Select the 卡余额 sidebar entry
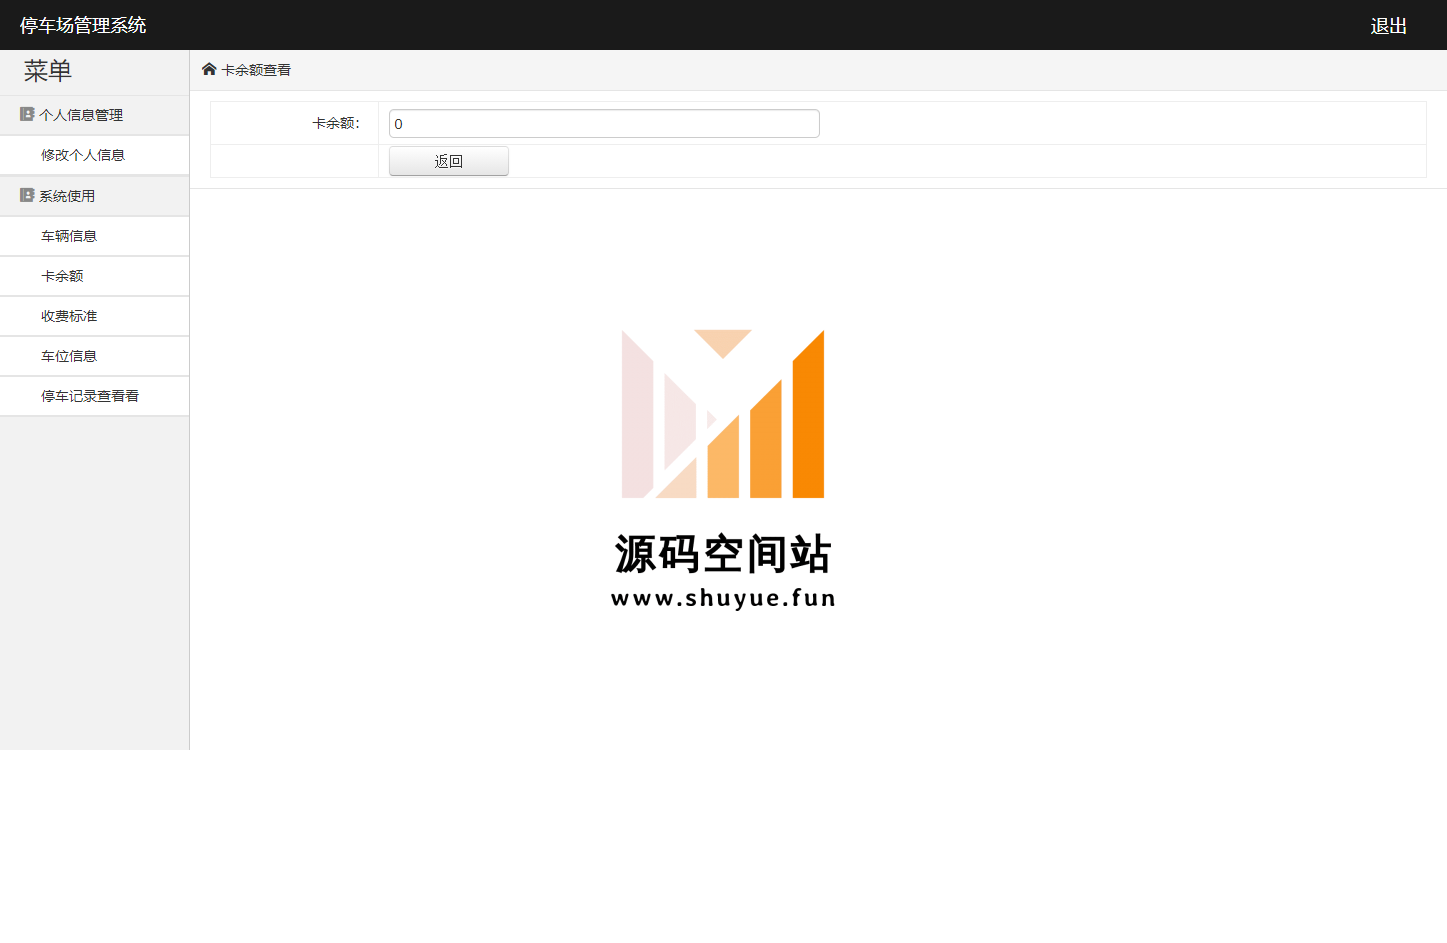1447x943 pixels. (94, 276)
